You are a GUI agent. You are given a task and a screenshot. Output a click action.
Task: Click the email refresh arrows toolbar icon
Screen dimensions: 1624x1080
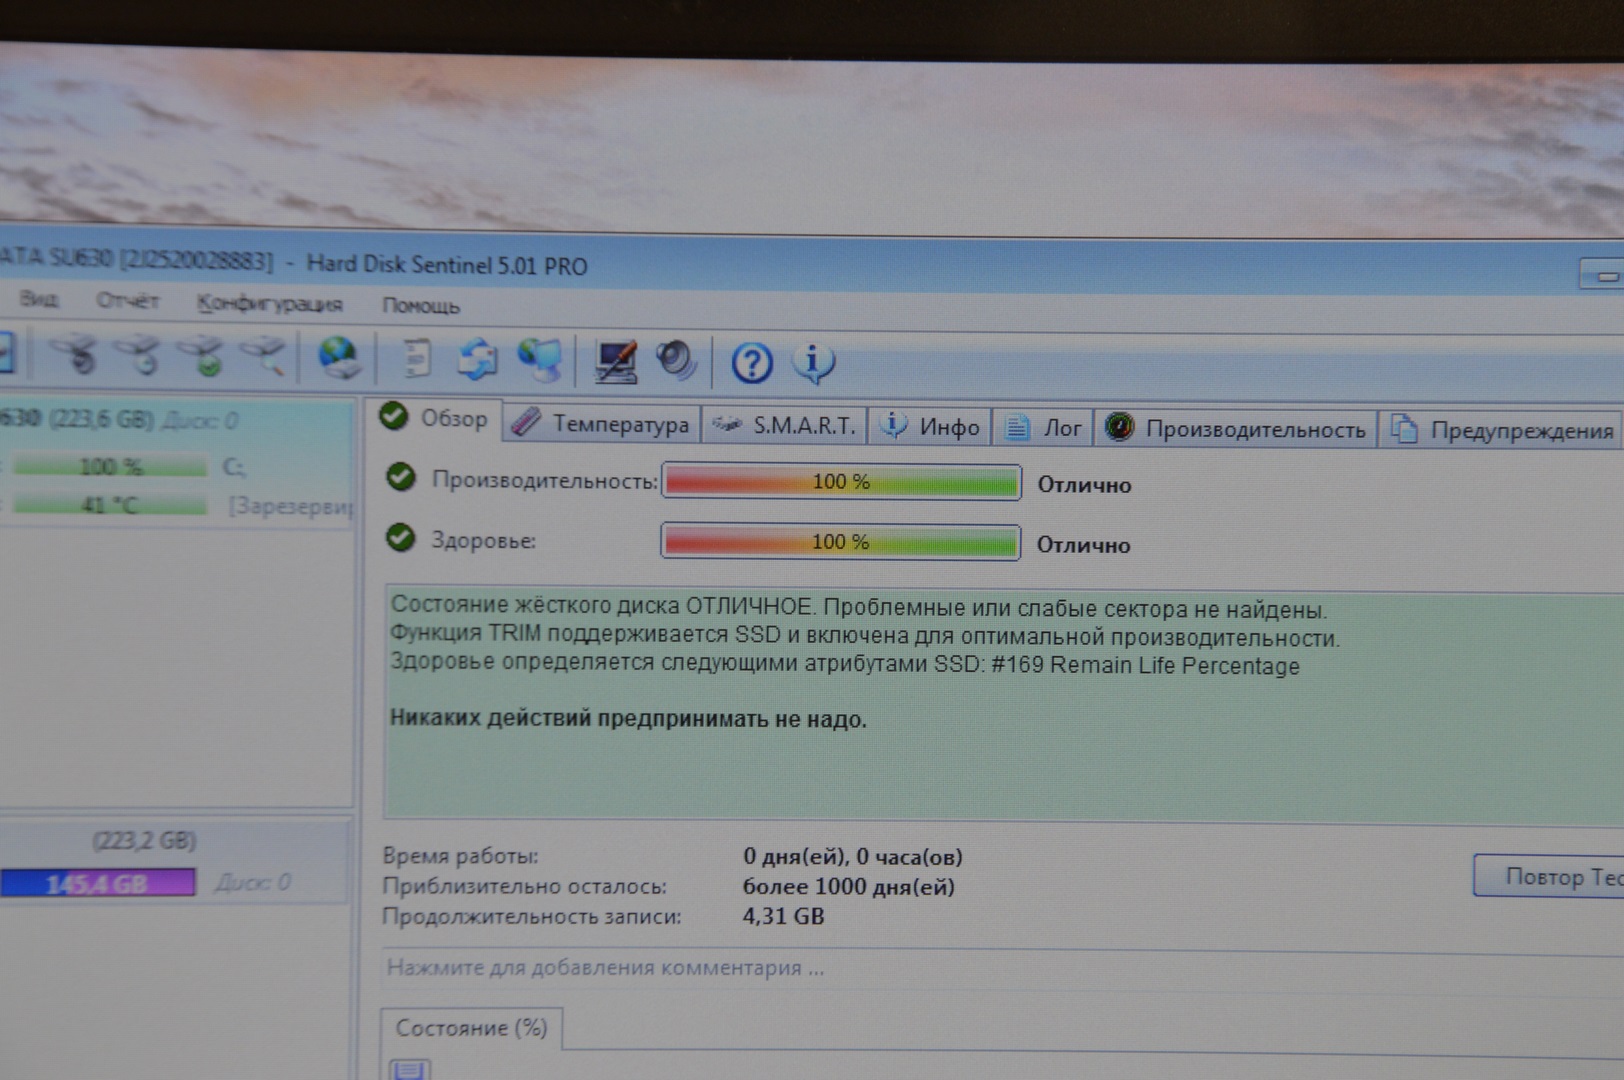(477, 359)
